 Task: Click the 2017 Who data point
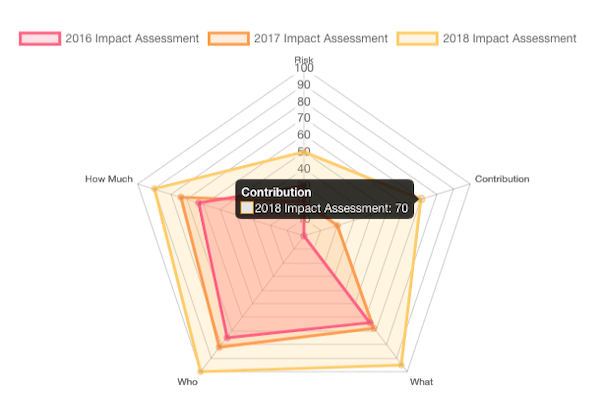(219, 347)
